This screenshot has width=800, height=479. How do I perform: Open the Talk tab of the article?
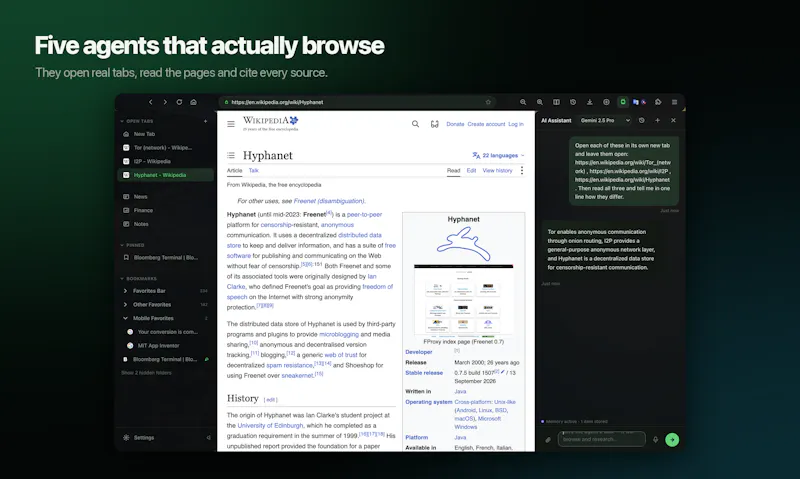(x=254, y=170)
